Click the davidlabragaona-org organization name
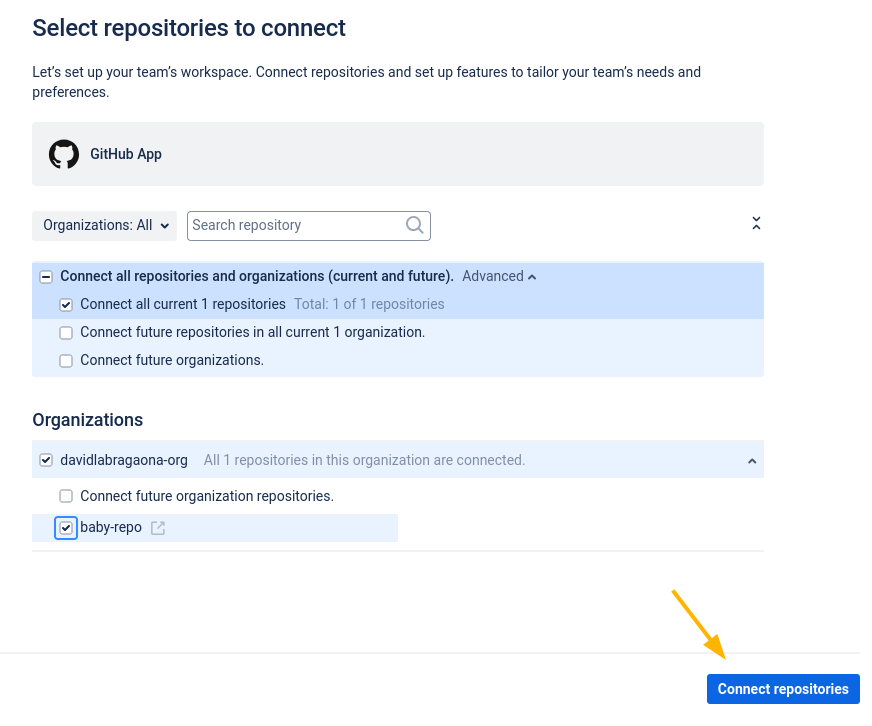Screen dimensions: 872x726 124,461
